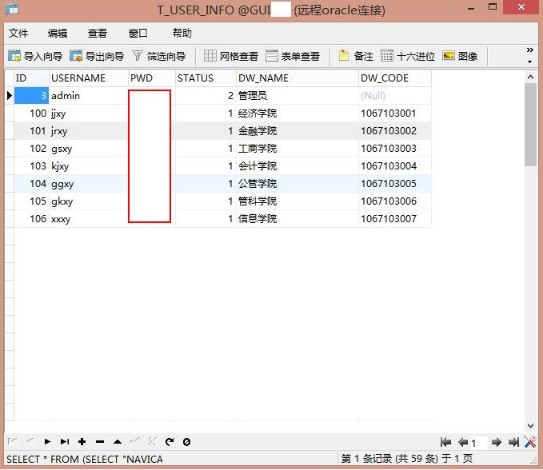Image resolution: width=543 pixels, height=470 pixels.
Task: Click the page number field
Action: [x=479, y=442]
